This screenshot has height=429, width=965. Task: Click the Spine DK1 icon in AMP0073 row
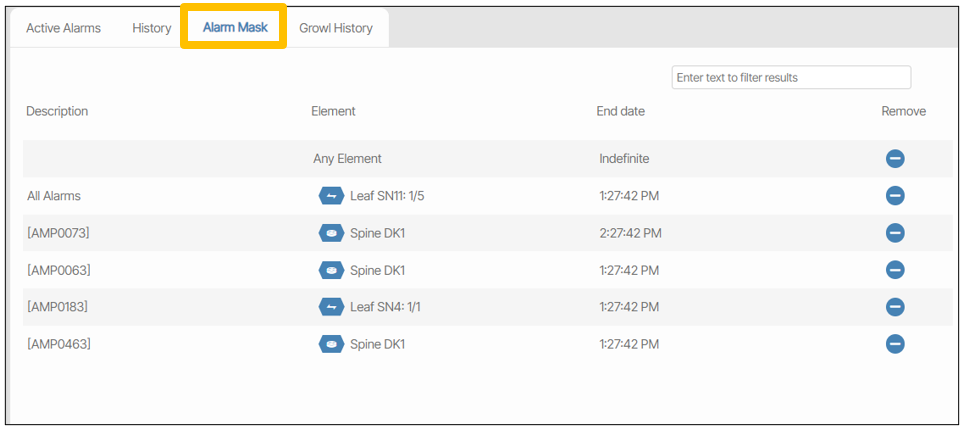pyautogui.click(x=331, y=233)
